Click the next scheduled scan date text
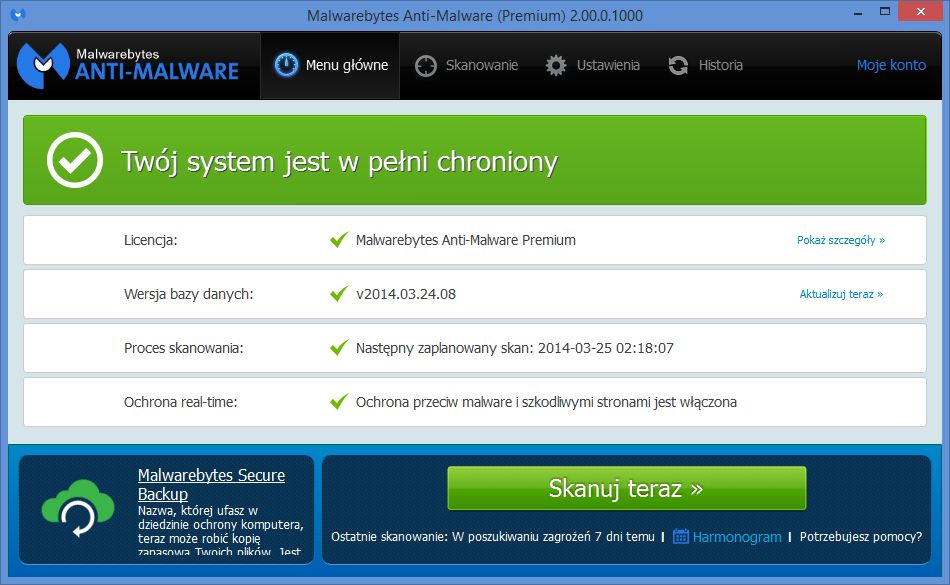 point(514,348)
